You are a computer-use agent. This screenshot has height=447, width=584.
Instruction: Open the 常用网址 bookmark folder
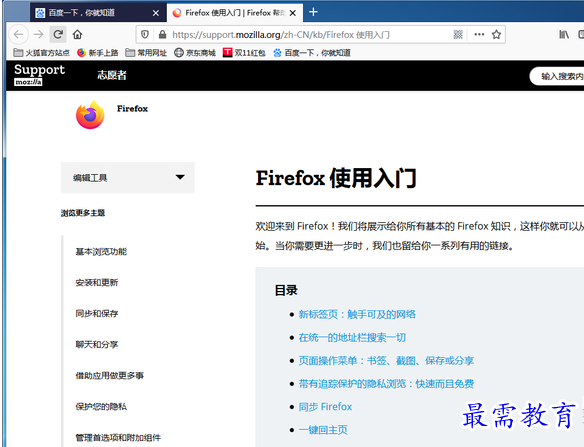point(146,53)
